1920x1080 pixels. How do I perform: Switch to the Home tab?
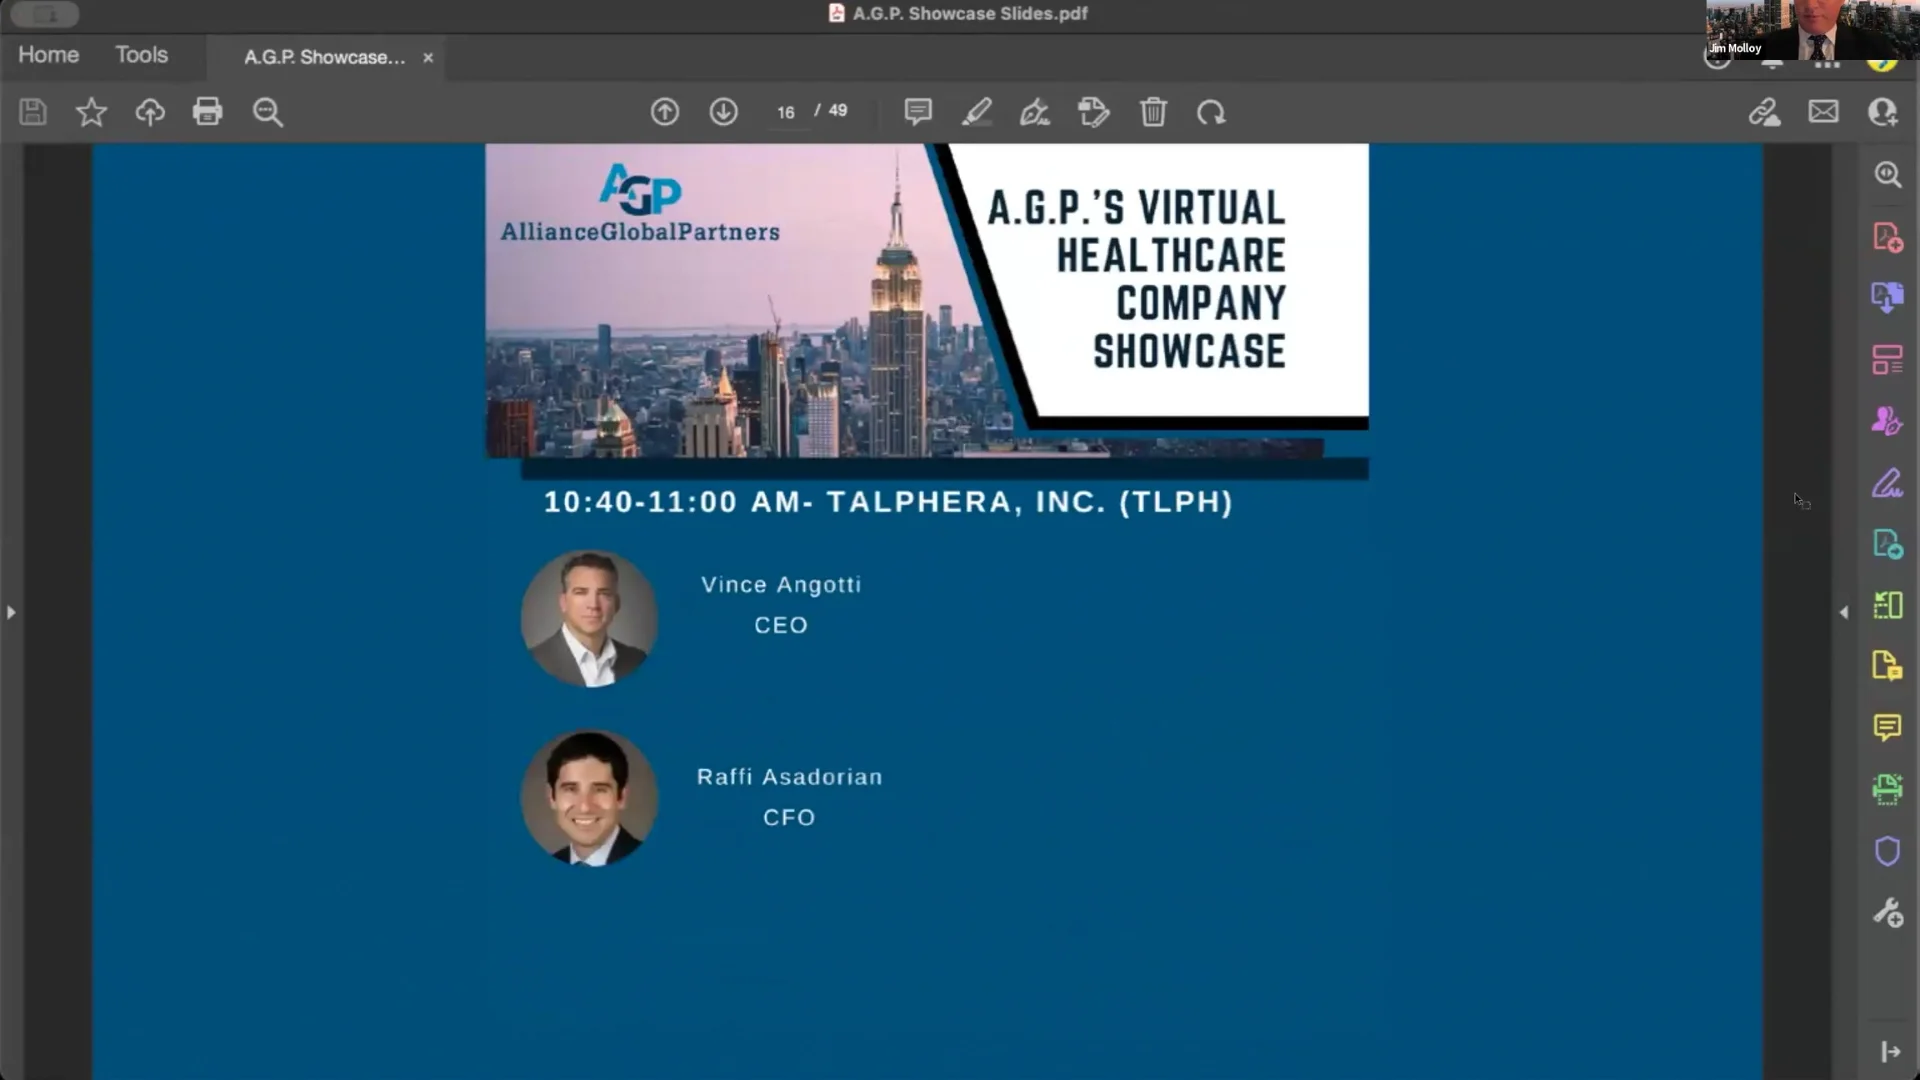tap(47, 55)
